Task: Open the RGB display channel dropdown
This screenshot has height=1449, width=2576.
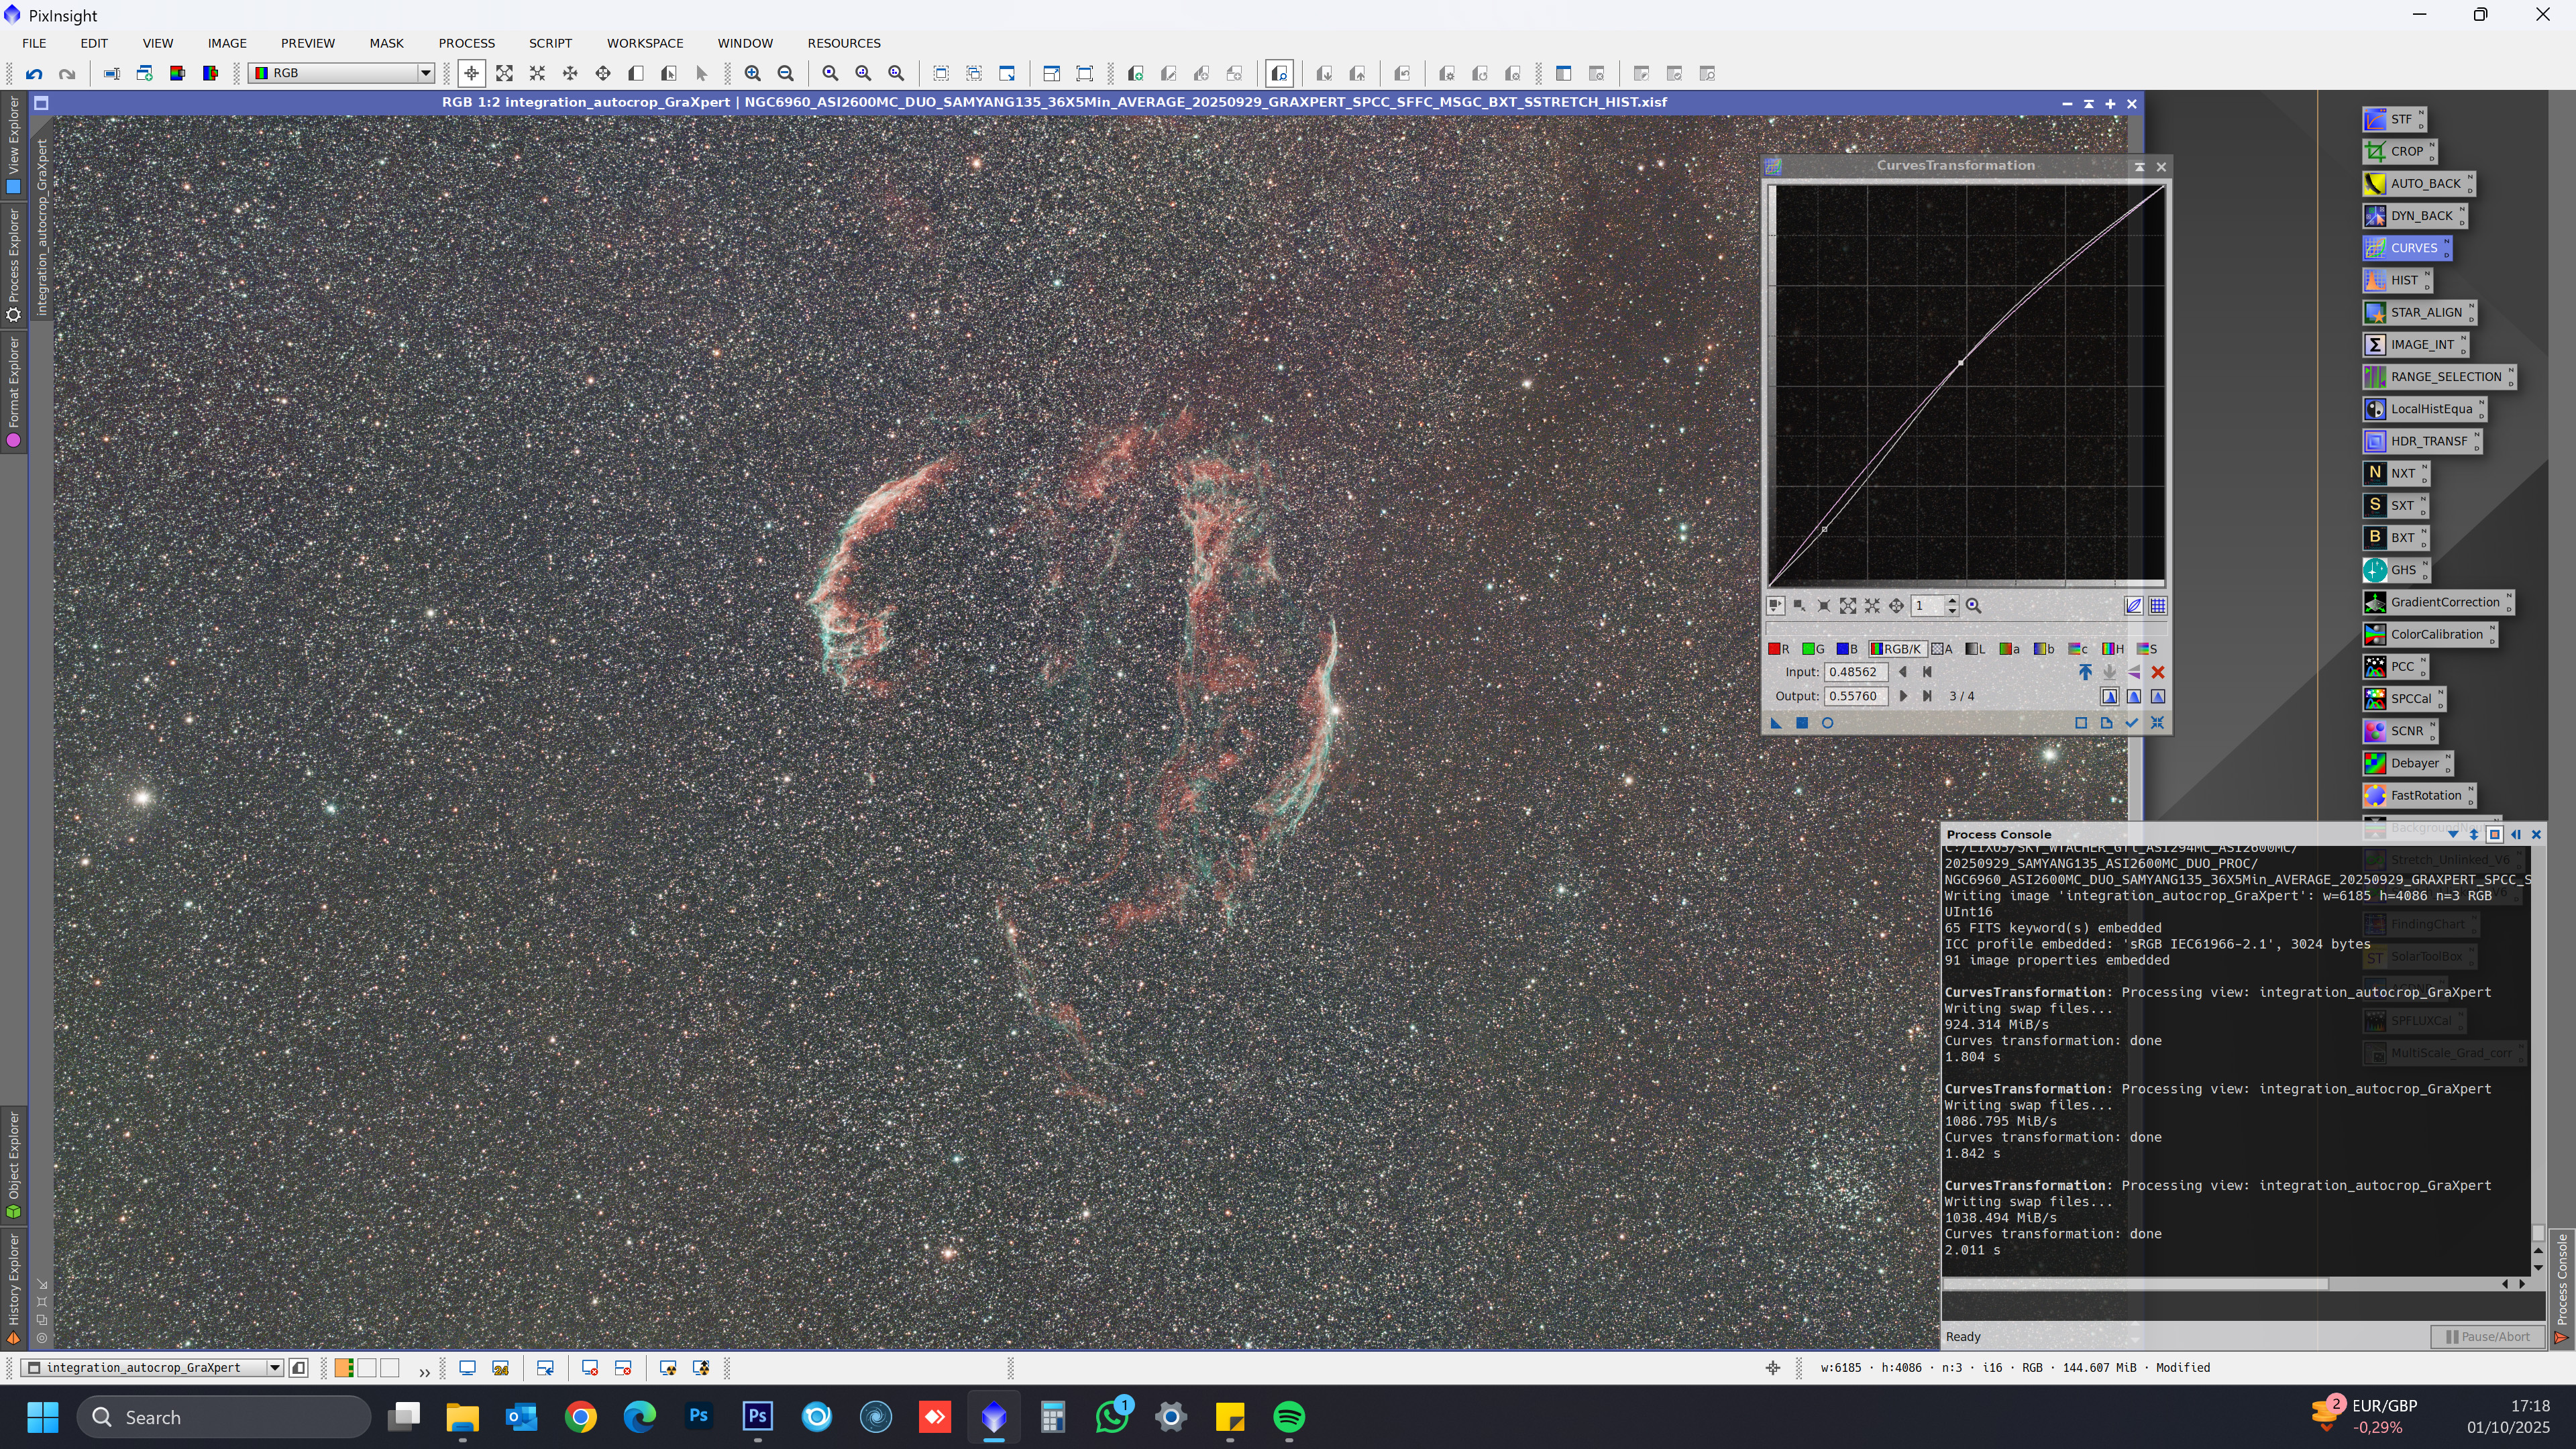Action: 425,73
